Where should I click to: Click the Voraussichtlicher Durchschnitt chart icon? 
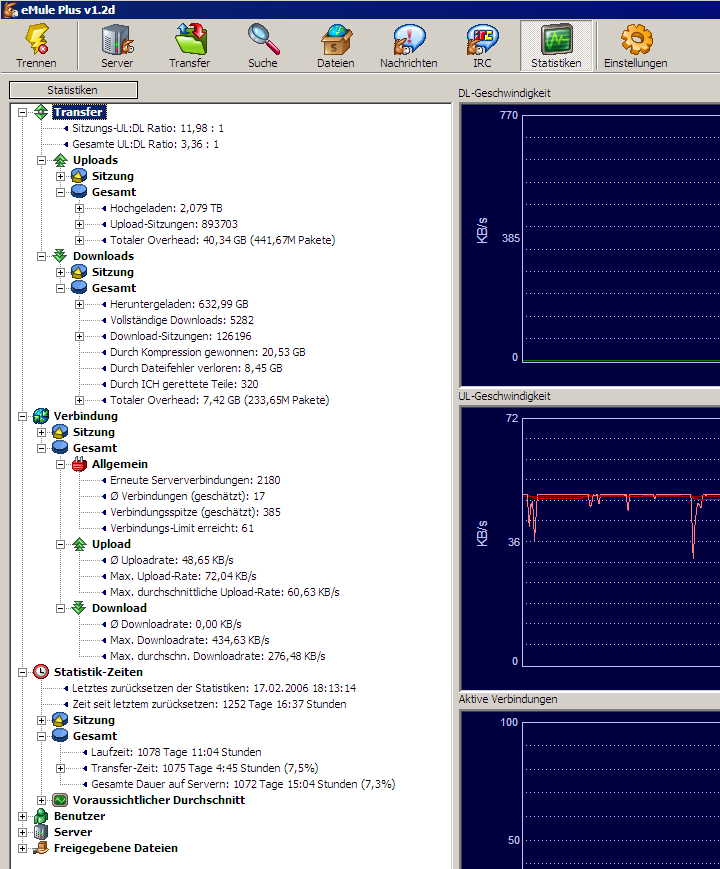click(60, 800)
